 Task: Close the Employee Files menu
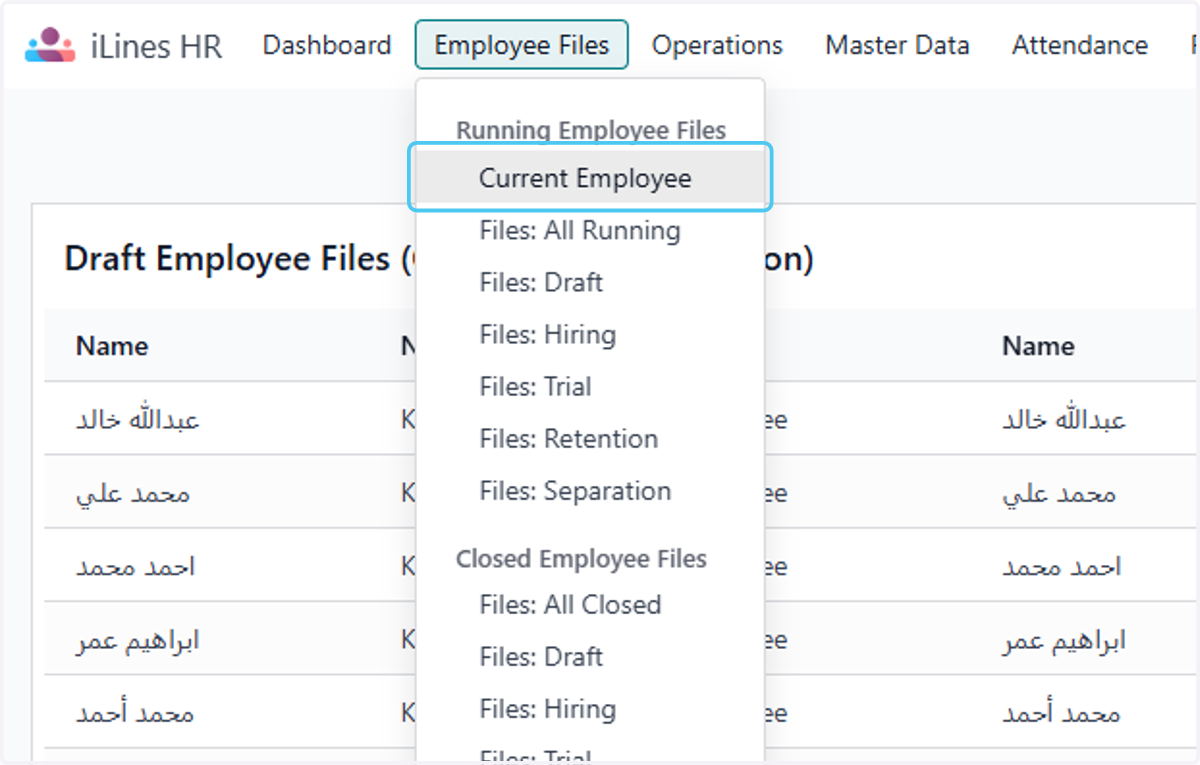(x=522, y=45)
